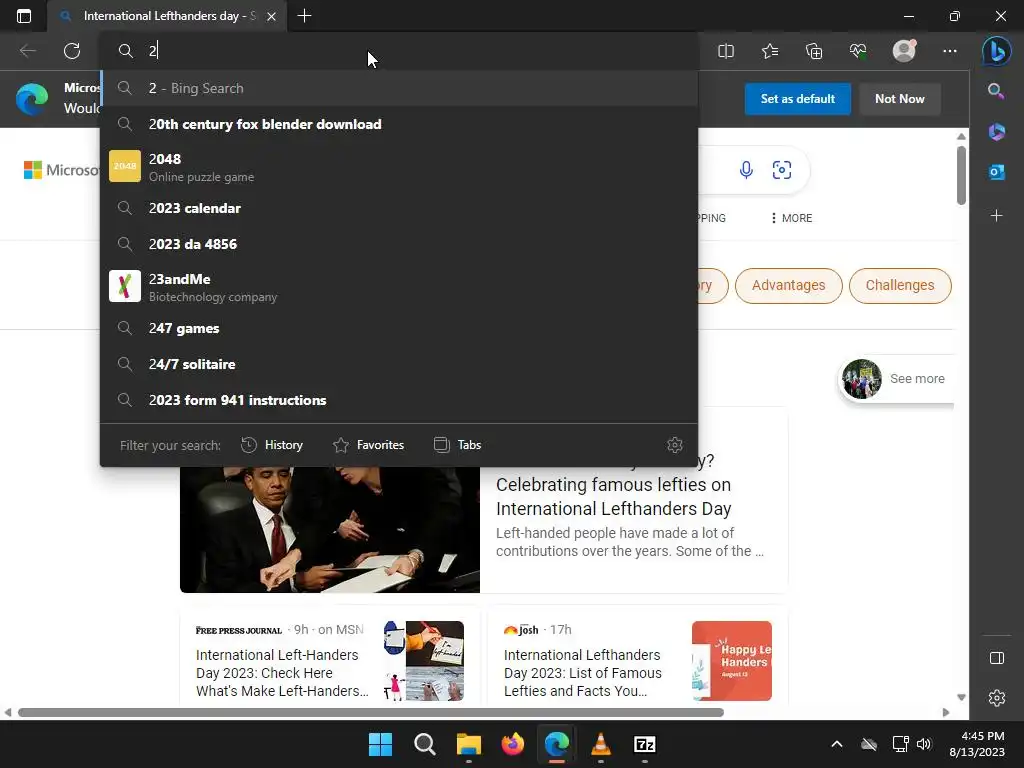Viewport: 1024px width, 768px height.
Task: Select the Challenges filter chip
Action: pos(900,285)
